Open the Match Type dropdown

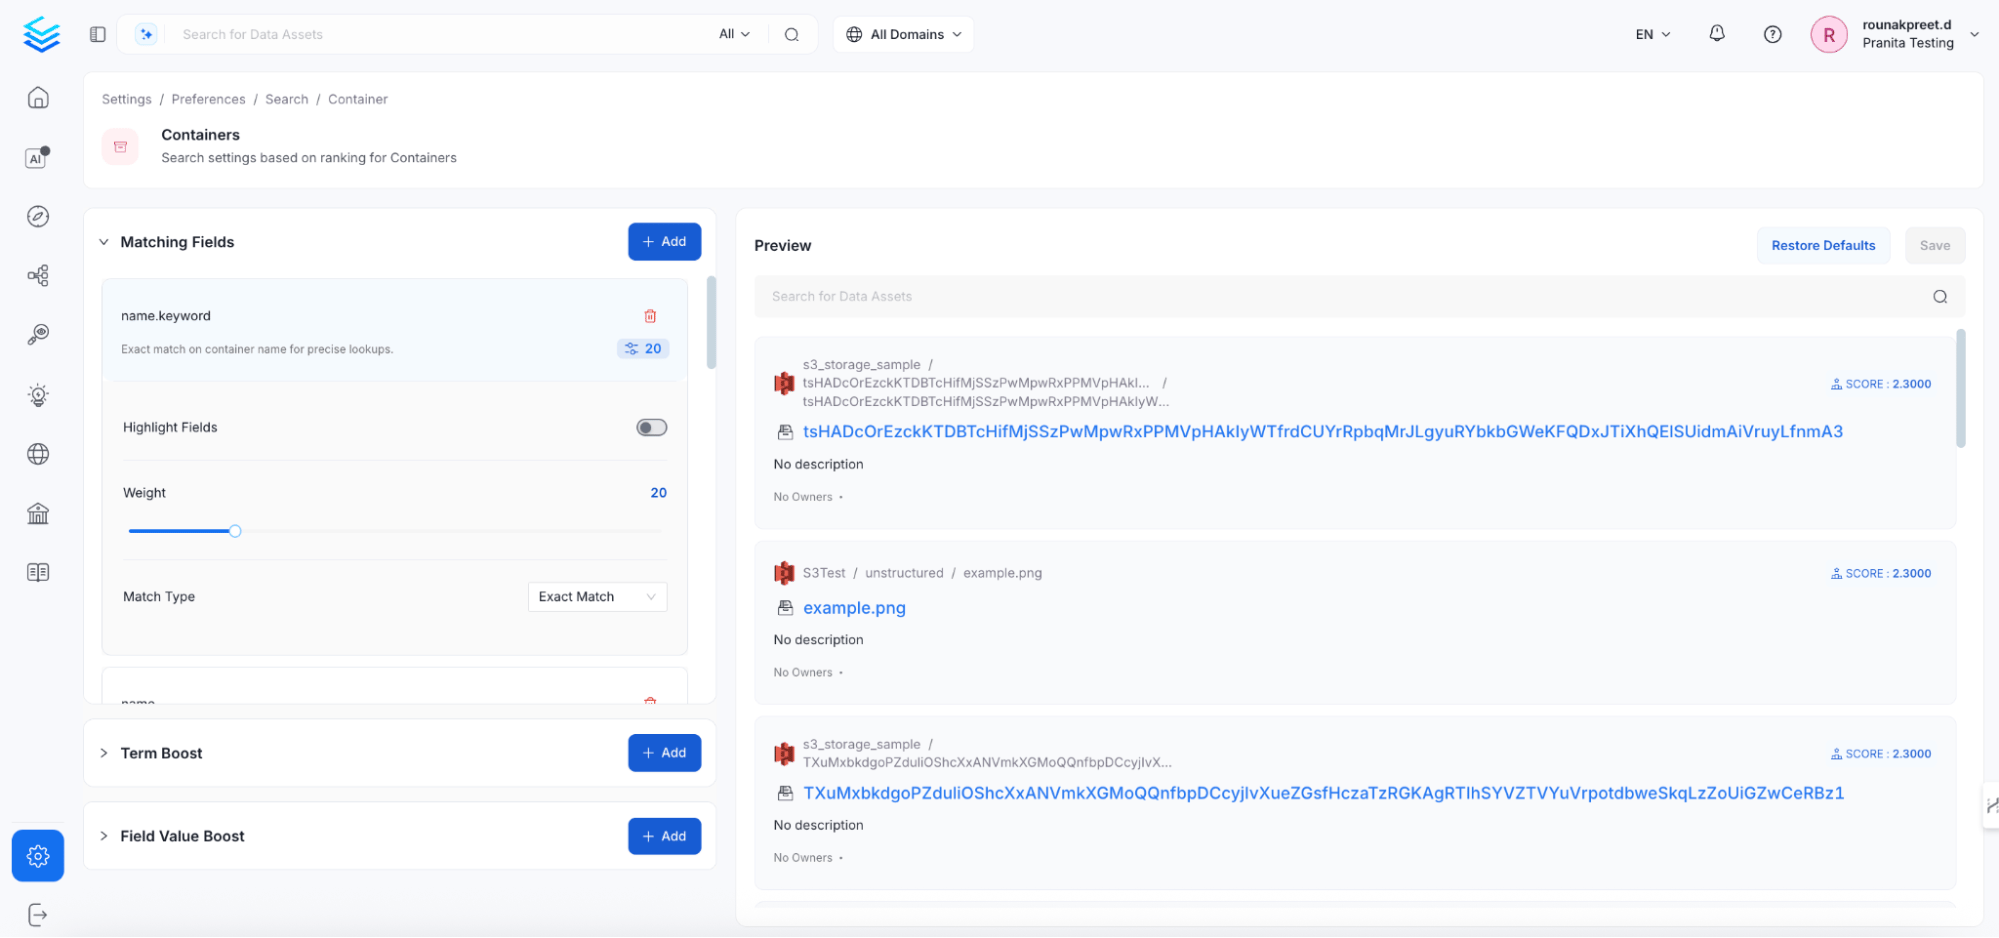pos(597,597)
